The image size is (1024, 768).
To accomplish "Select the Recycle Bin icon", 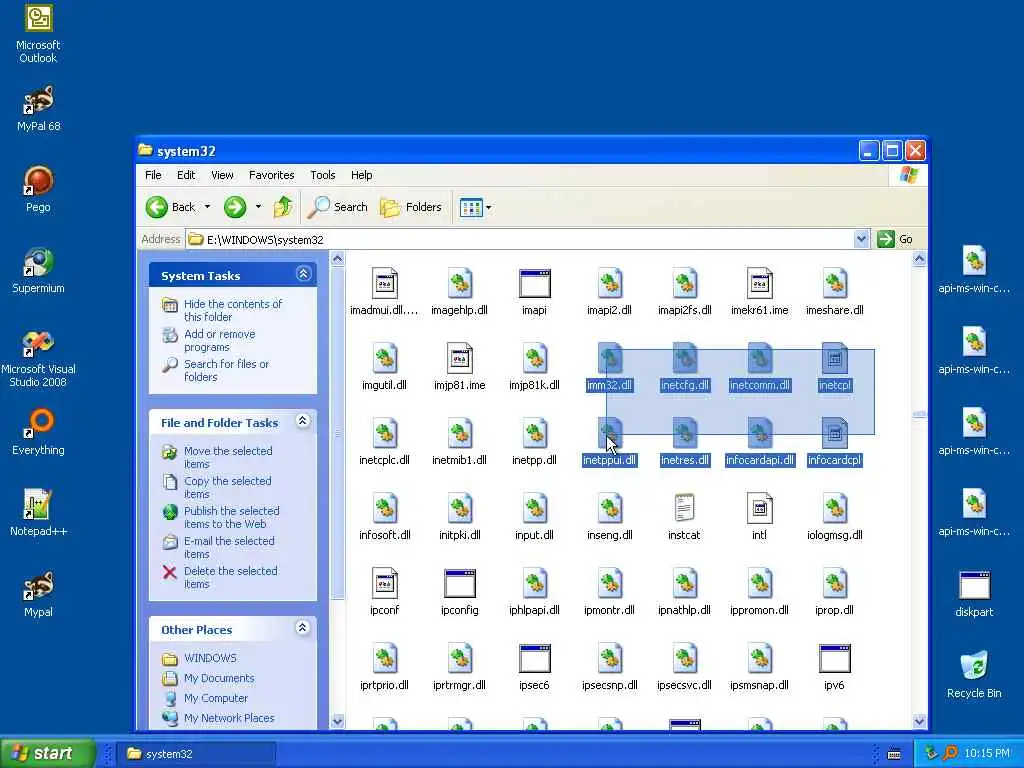I will tap(974, 675).
